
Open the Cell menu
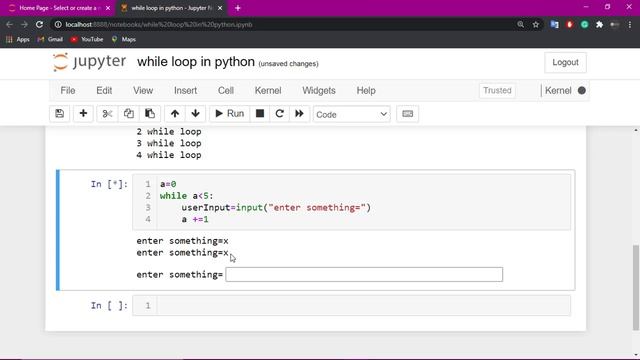click(x=226, y=91)
